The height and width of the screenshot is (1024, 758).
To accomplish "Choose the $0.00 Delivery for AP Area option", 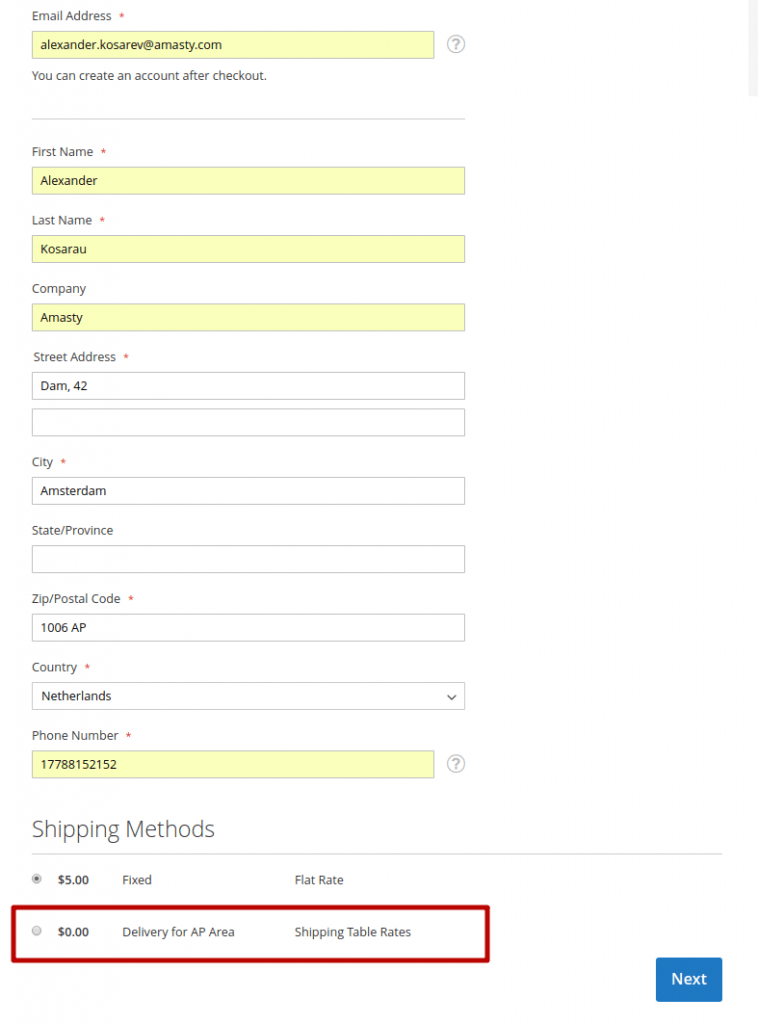I will pyautogui.click(x=37, y=931).
